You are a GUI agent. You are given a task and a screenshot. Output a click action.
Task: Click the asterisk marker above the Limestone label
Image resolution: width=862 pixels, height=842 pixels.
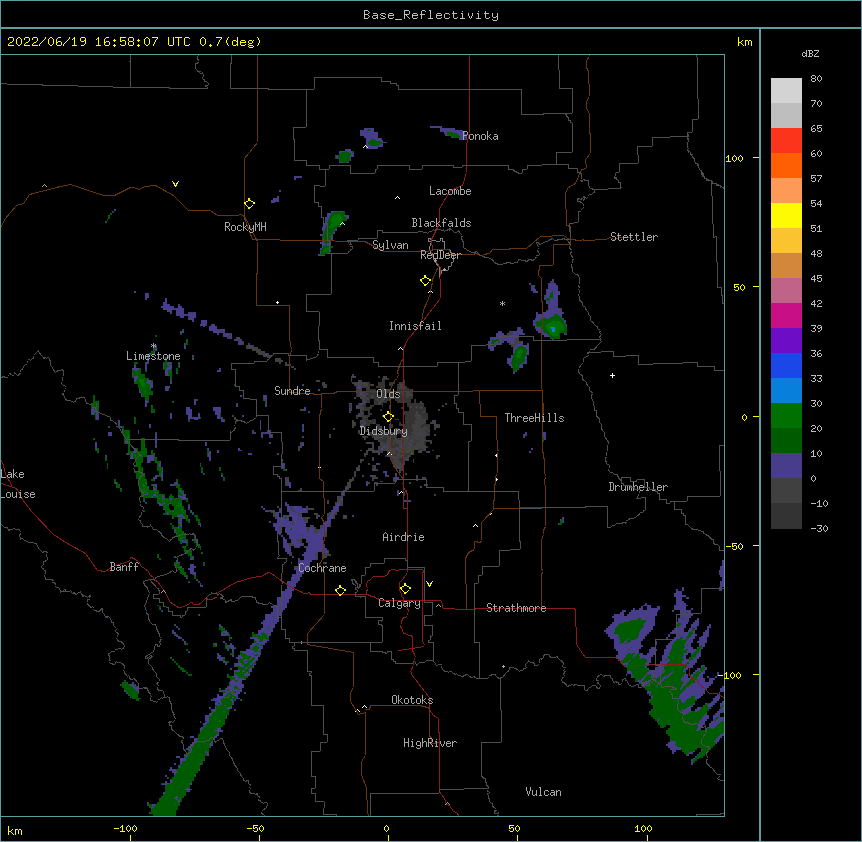(x=154, y=346)
